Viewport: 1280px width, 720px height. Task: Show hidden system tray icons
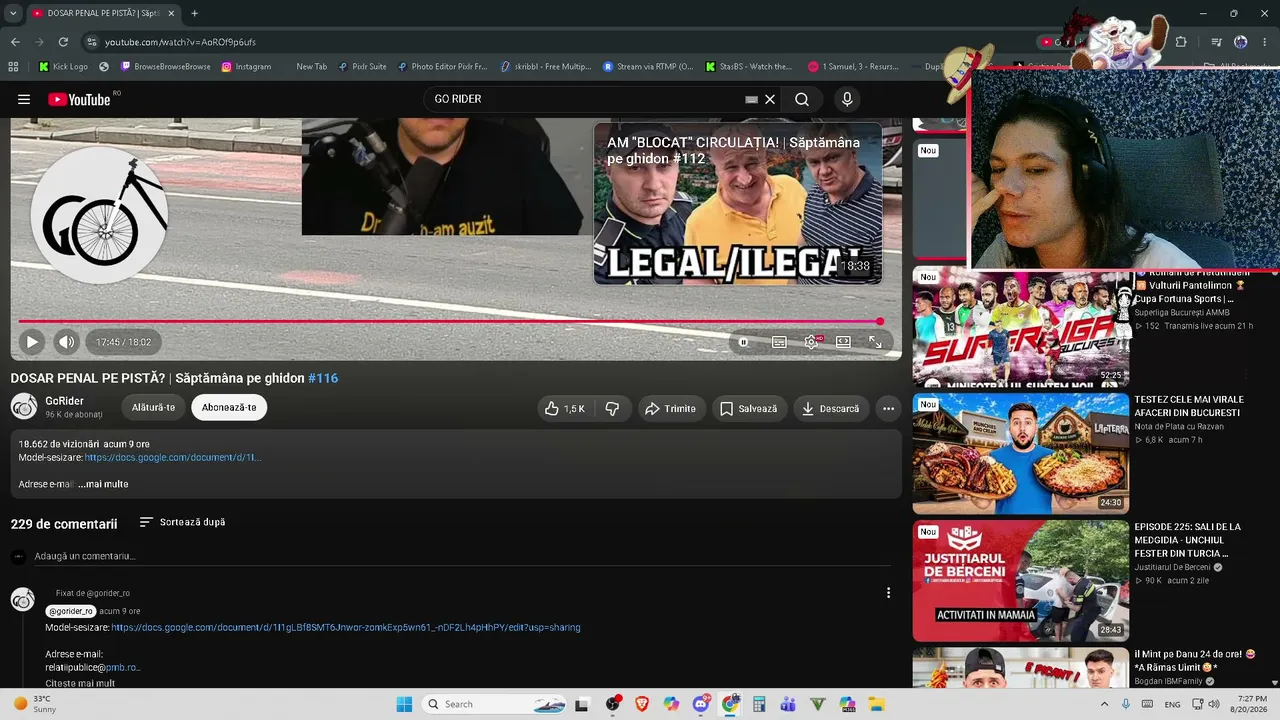click(1104, 704)
